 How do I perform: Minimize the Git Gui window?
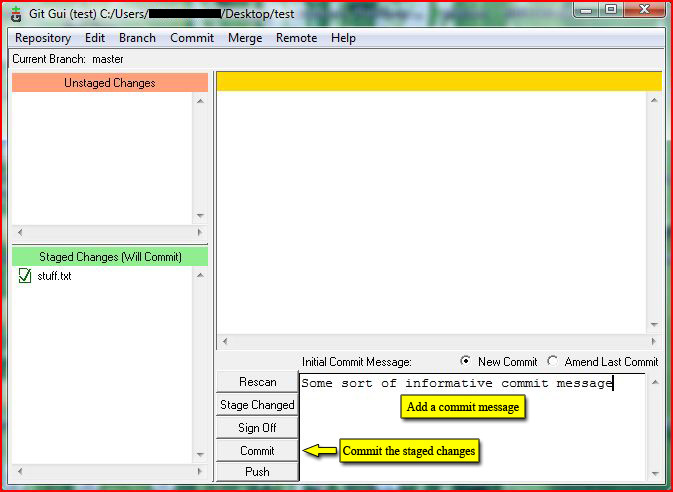coord(587,10)
